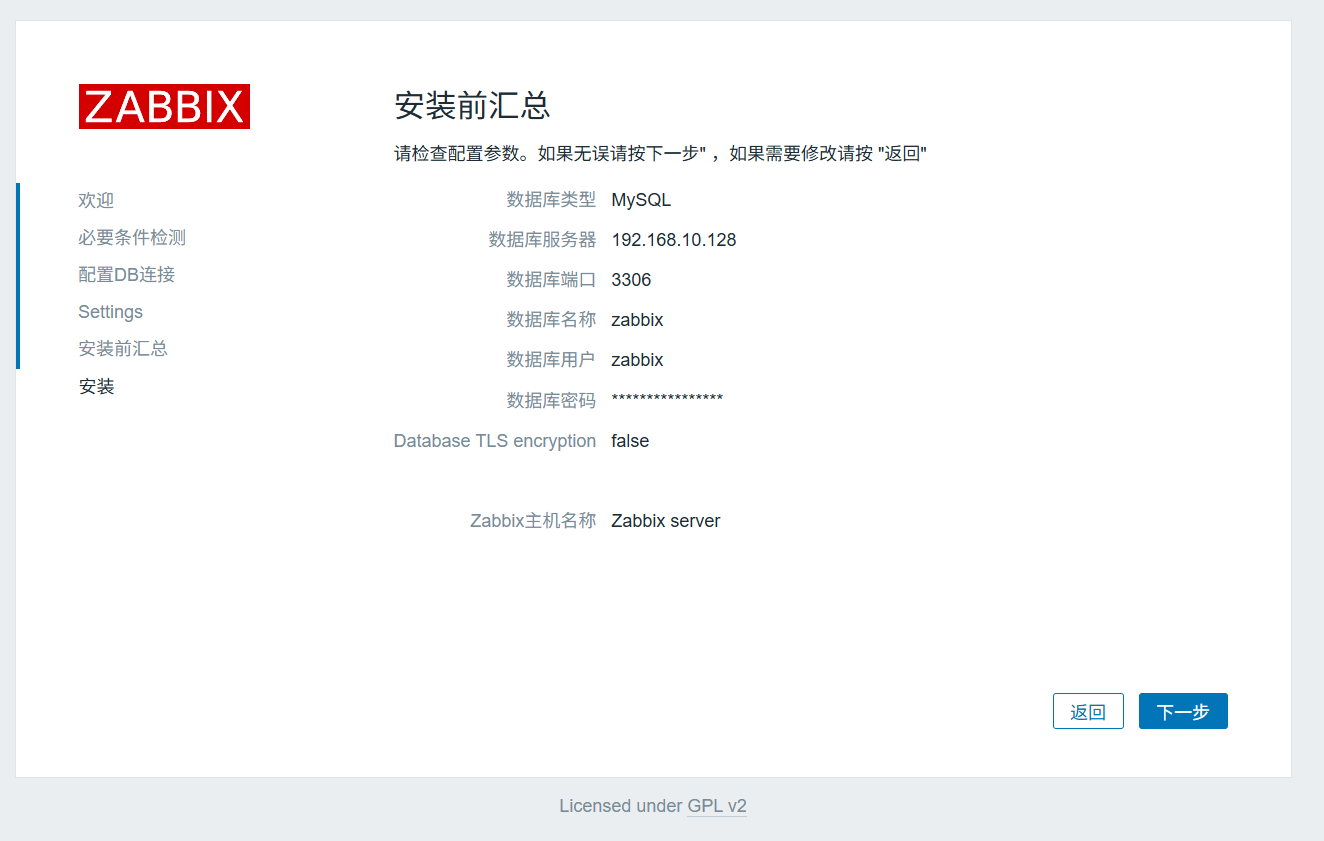This screenshot has width=1324, height=841.
Task: Click the 数据库端口 label
Action: [x=551, y=280]
